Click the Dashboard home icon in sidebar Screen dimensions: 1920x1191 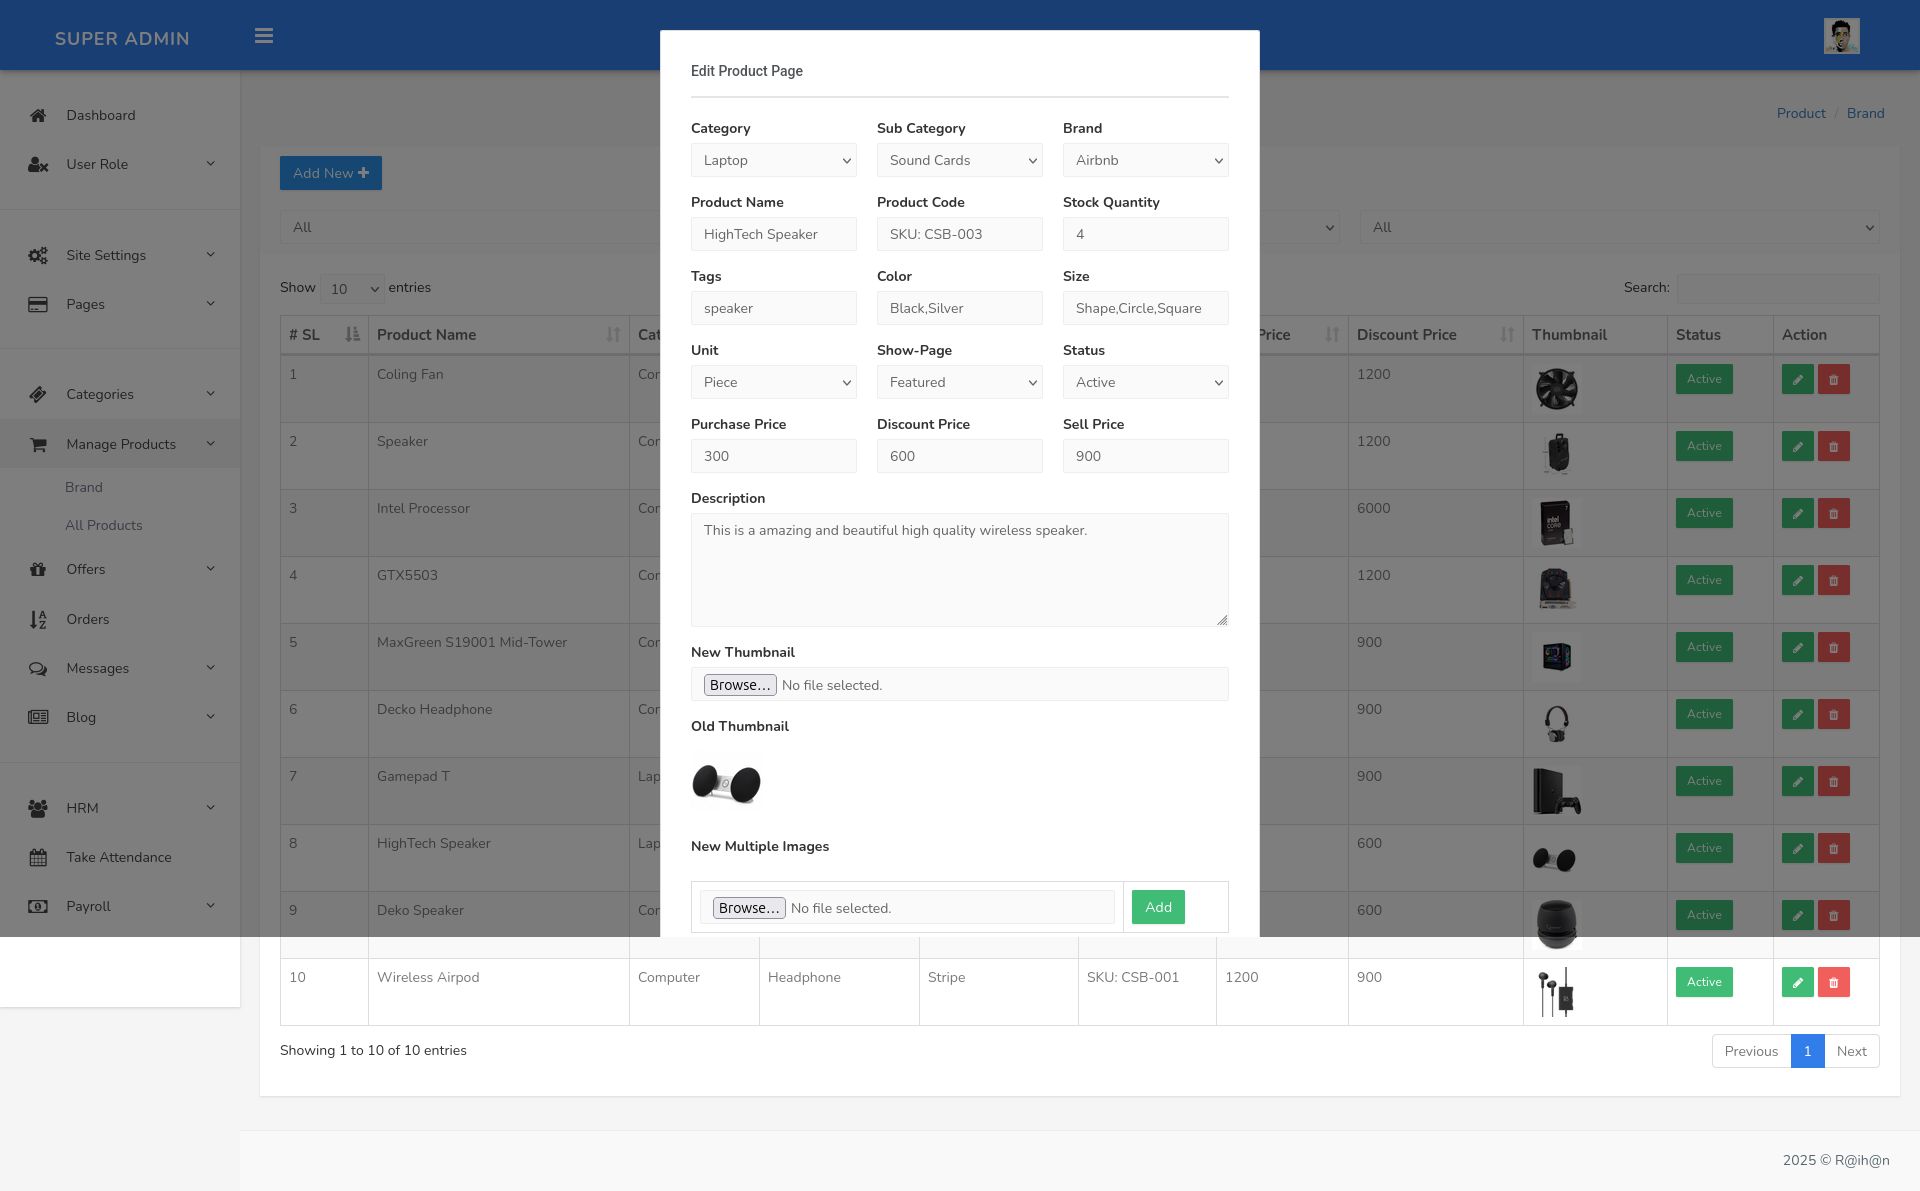pyautogui.click(x=38, y=116)
